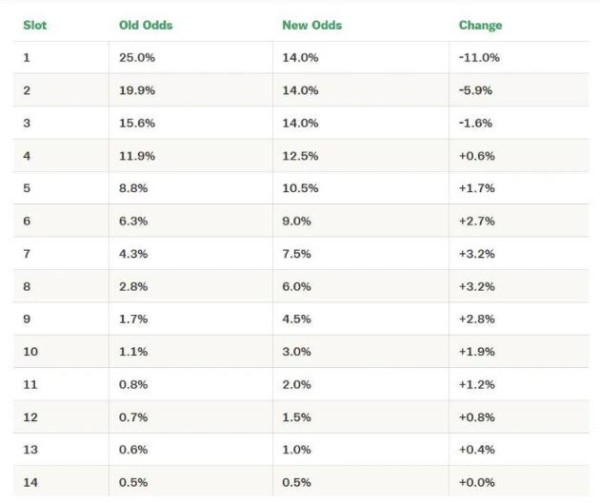Select the 6.3% old odds cell
Viewport: 600px width, 503px height.
pos(134,220)
